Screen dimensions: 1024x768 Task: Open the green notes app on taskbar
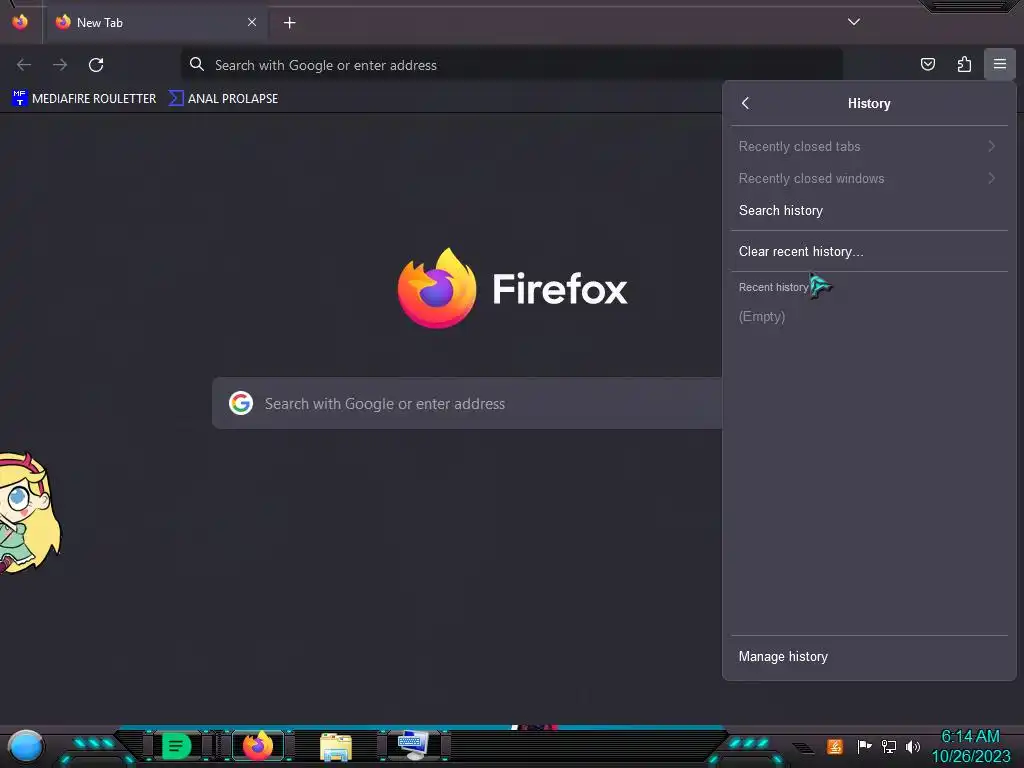[x=176, y=746]
